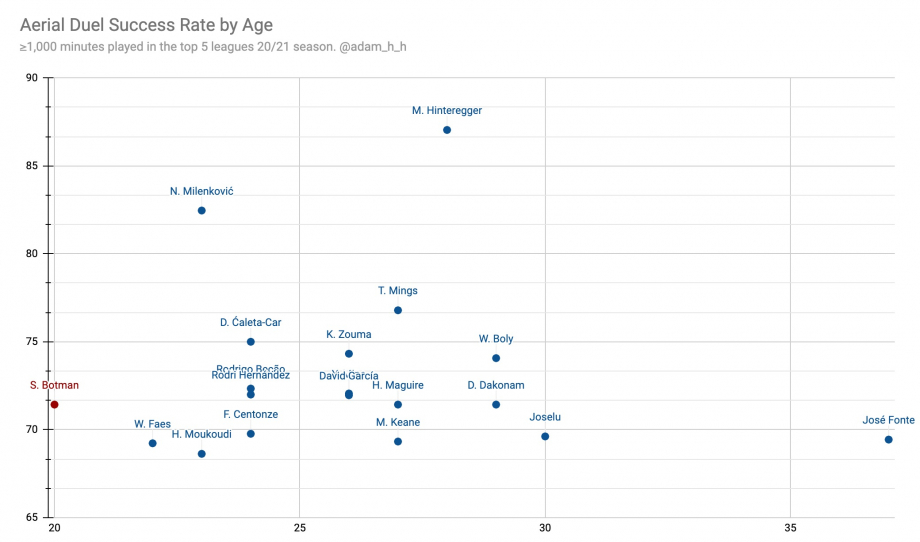
Task: Click the David García label
Action: pyautogui.click(x=349, y=376)
